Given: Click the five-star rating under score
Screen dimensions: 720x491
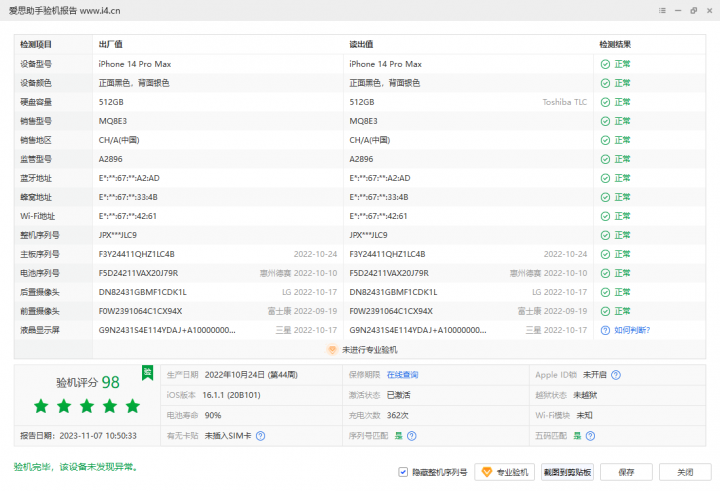Looking at the screenshot, I should point(87,406).
